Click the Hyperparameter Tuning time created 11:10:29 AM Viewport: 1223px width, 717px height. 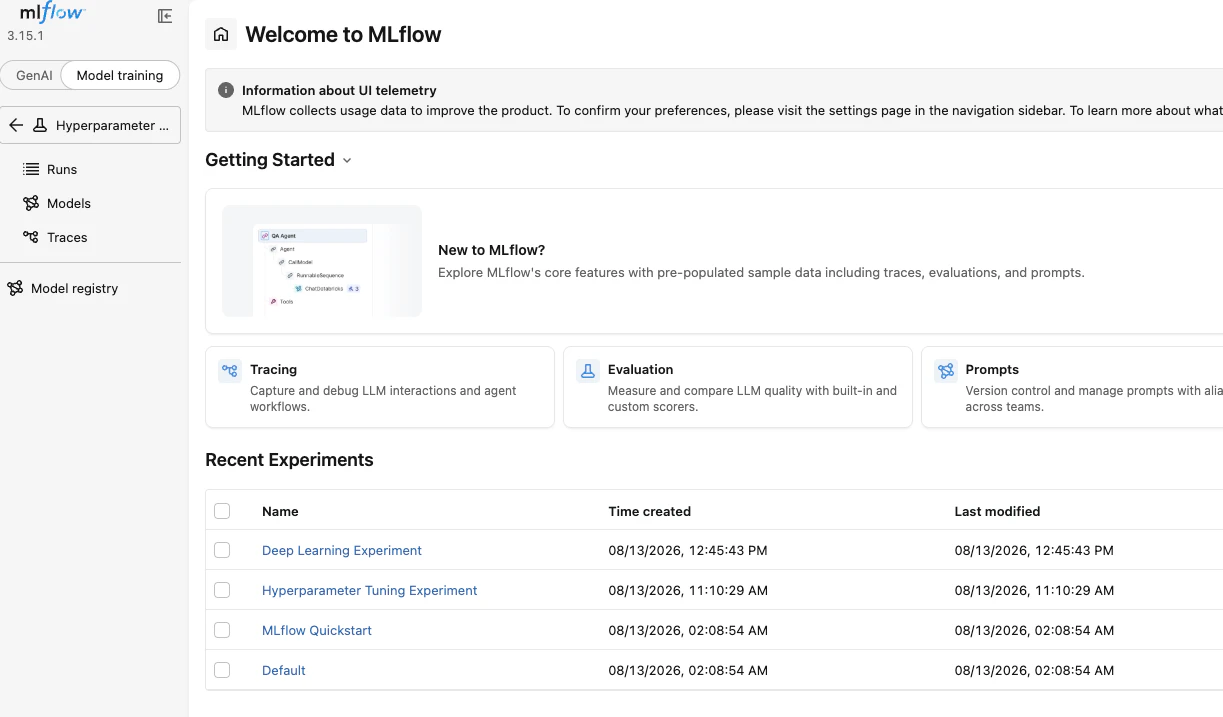[x=688, y=590]
